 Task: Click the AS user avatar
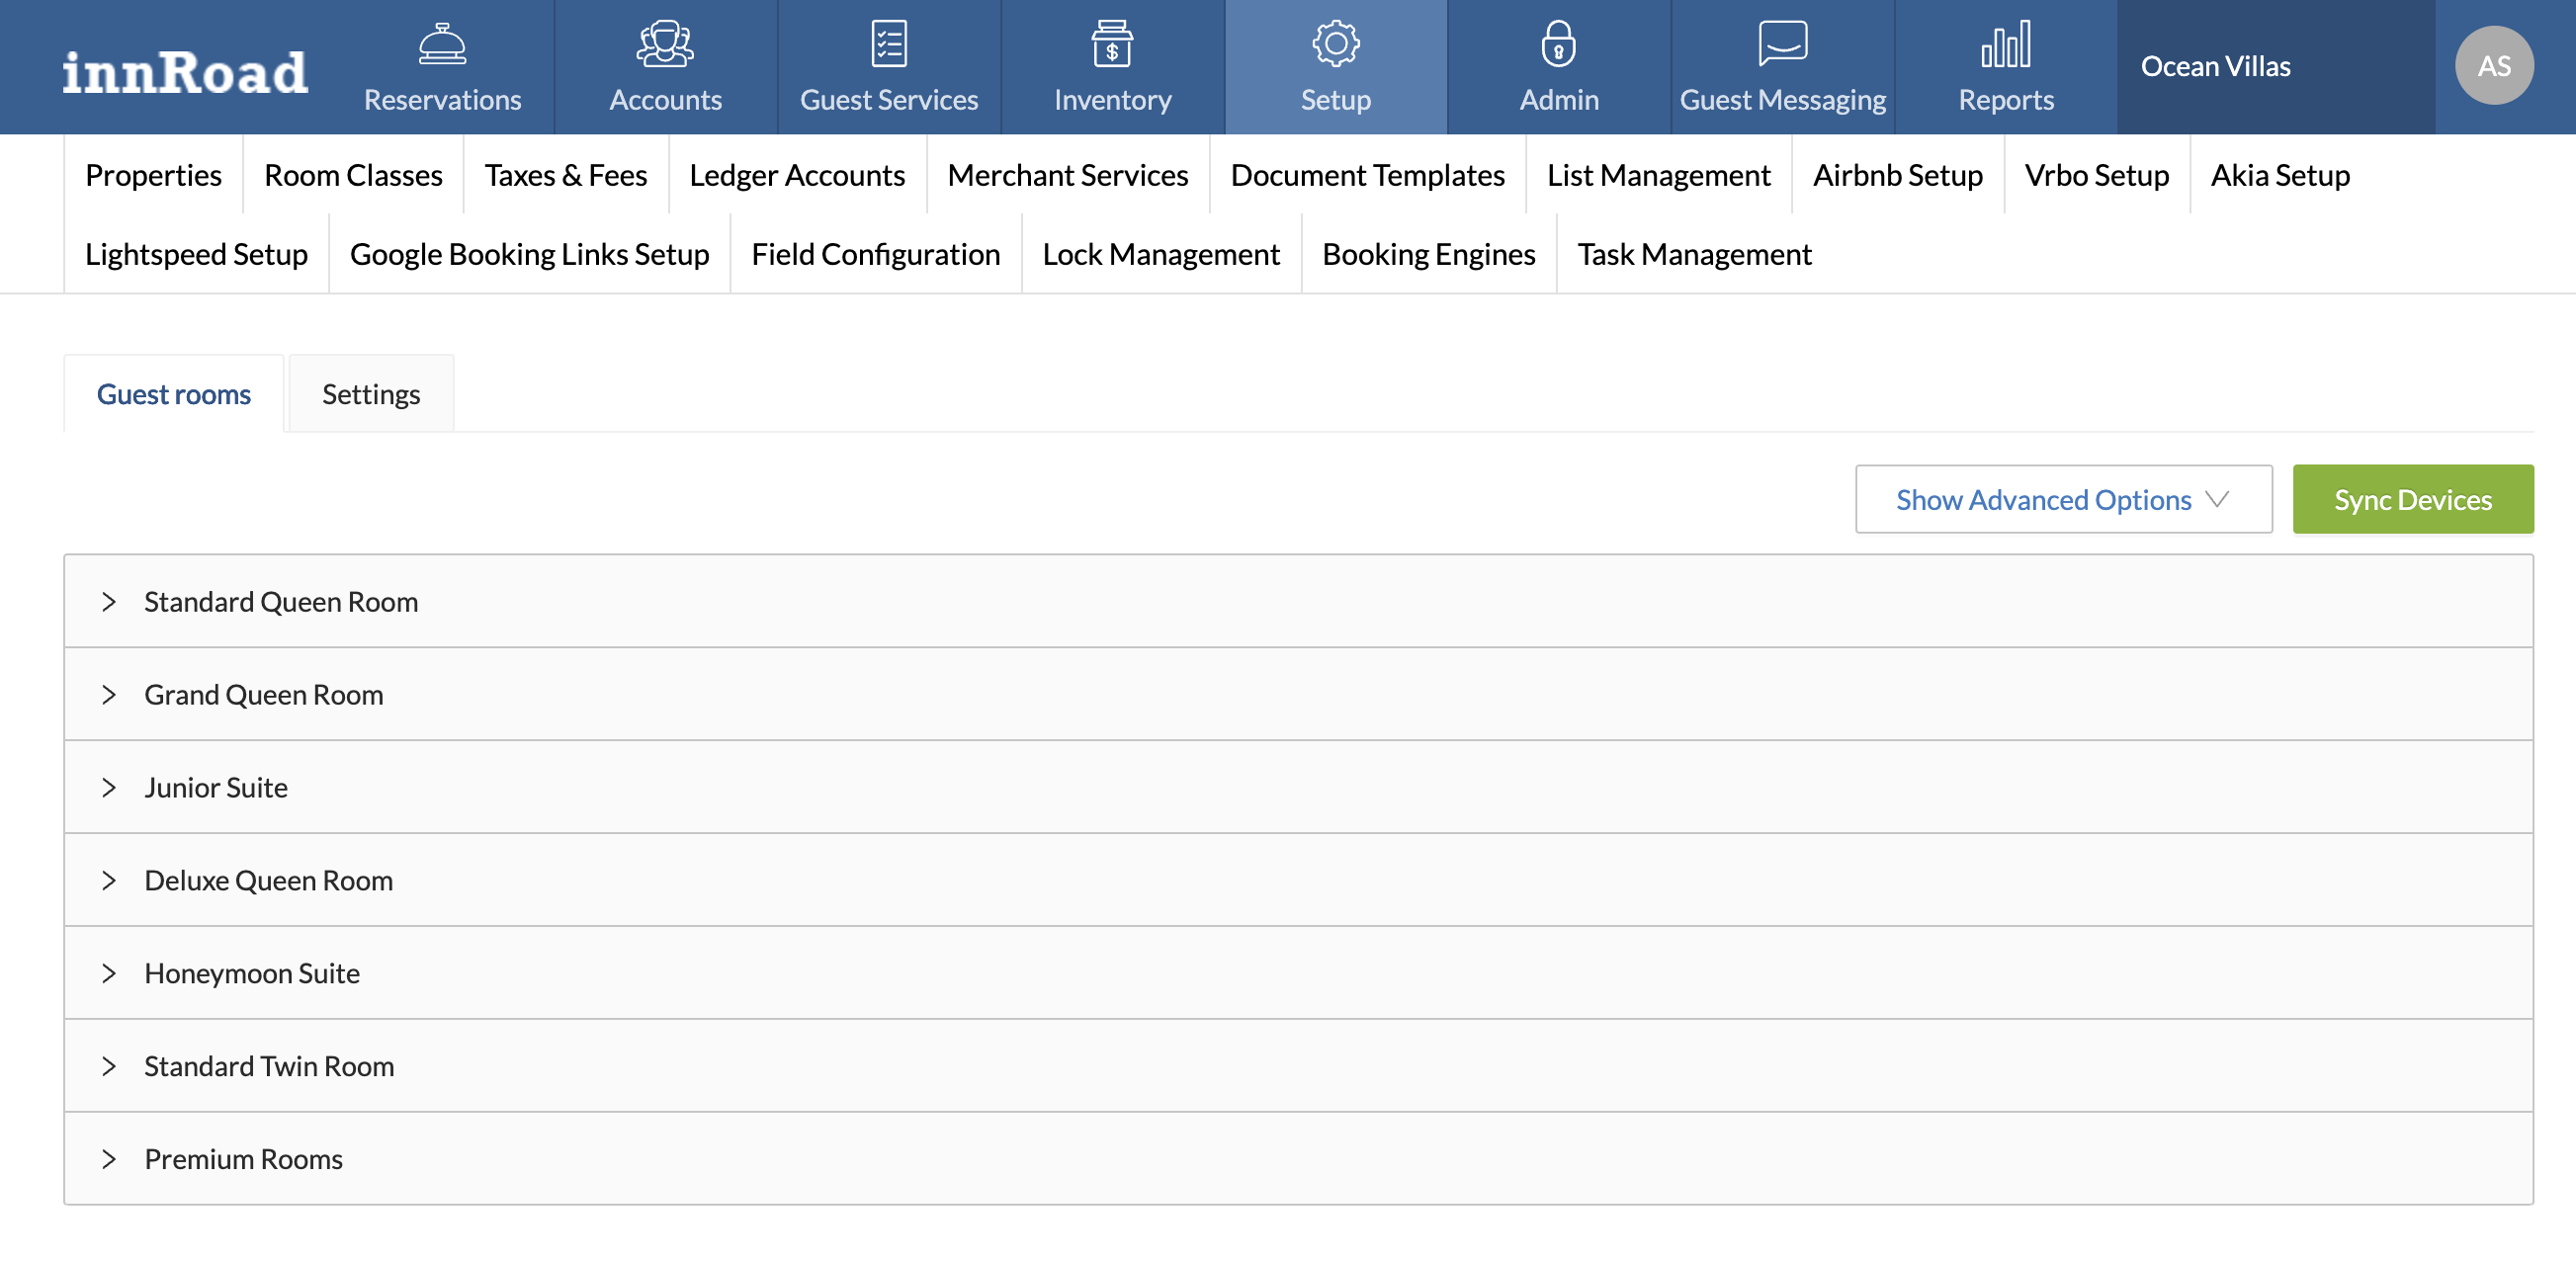point(2493,66)
